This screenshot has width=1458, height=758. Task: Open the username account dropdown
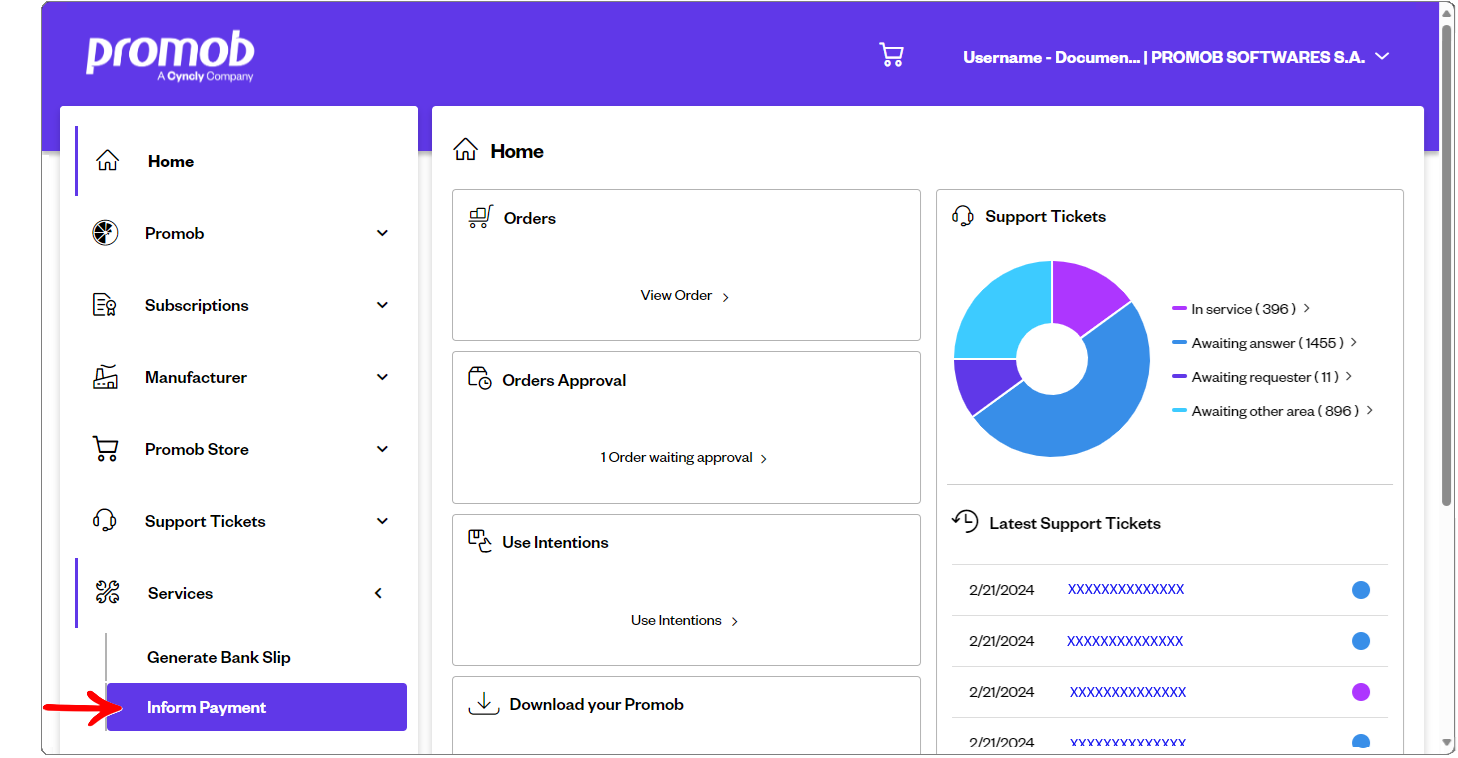point(1176,57)
